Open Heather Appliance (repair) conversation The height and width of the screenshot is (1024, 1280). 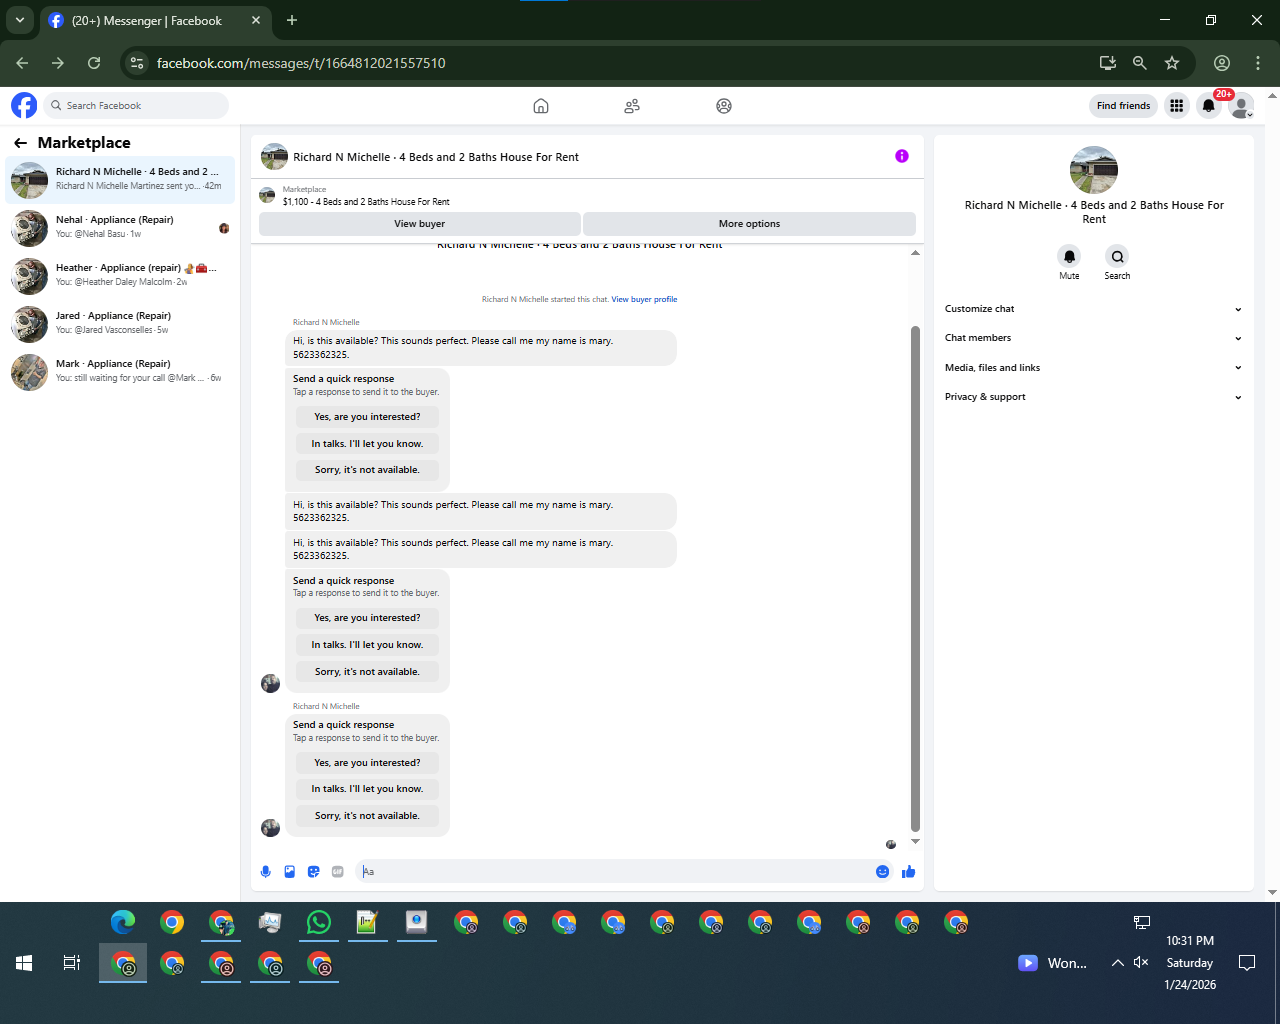(120, 275)
